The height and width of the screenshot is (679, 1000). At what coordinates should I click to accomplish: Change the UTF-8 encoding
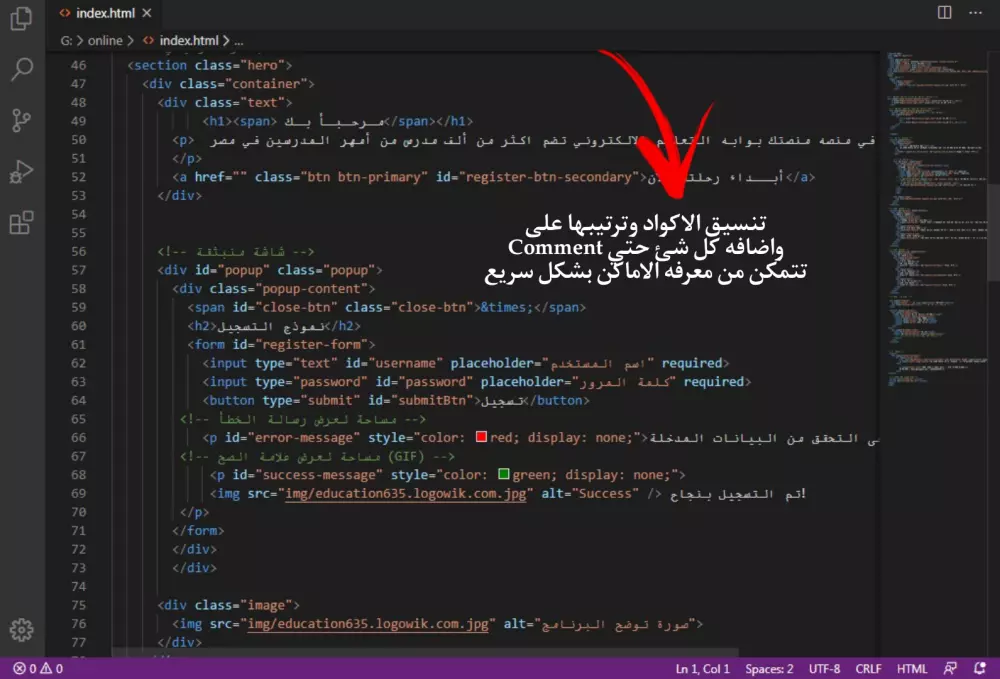824,668
